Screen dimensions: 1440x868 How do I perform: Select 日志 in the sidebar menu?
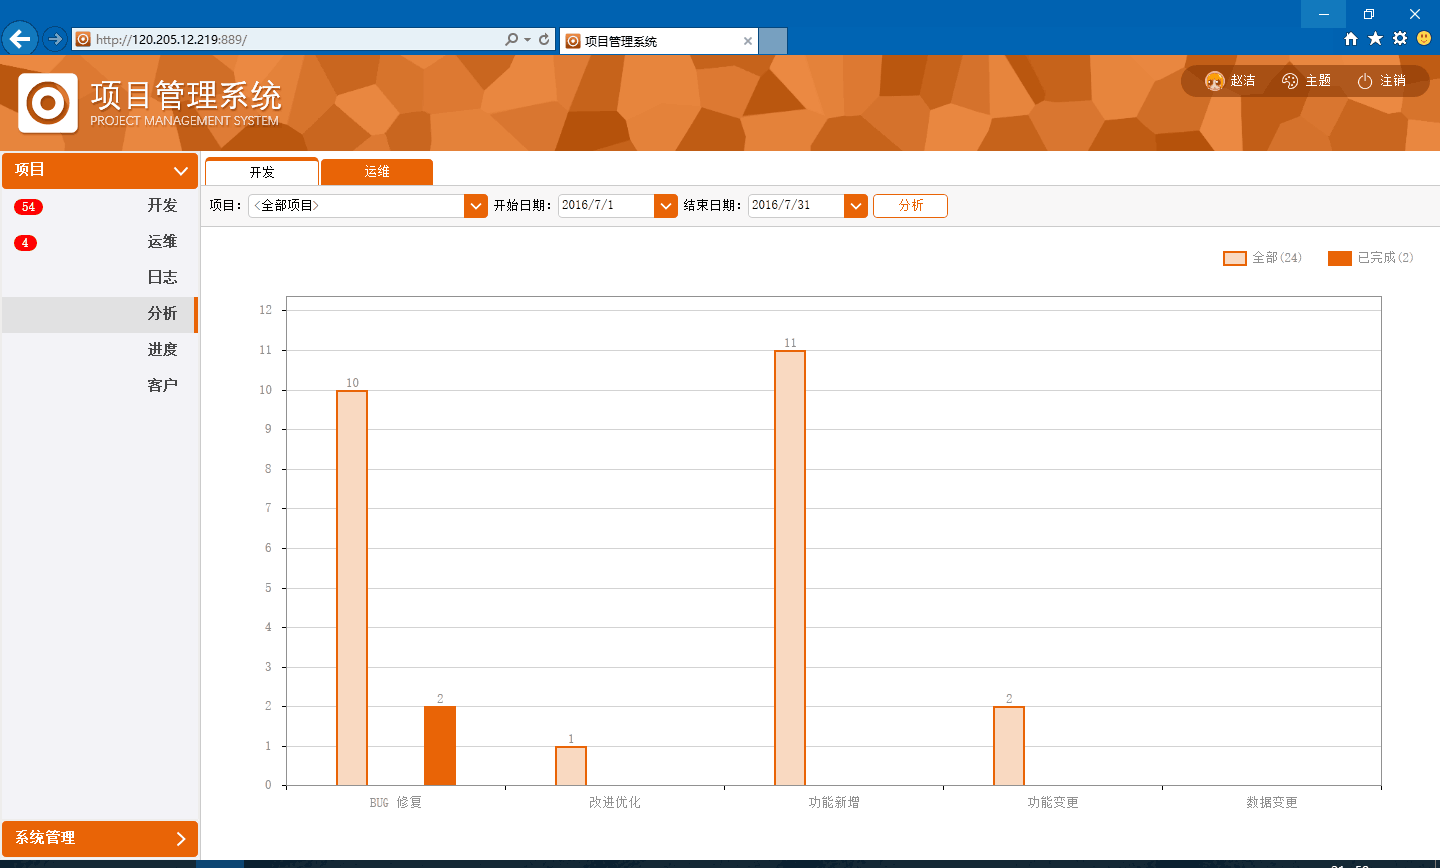pos(162,277)
